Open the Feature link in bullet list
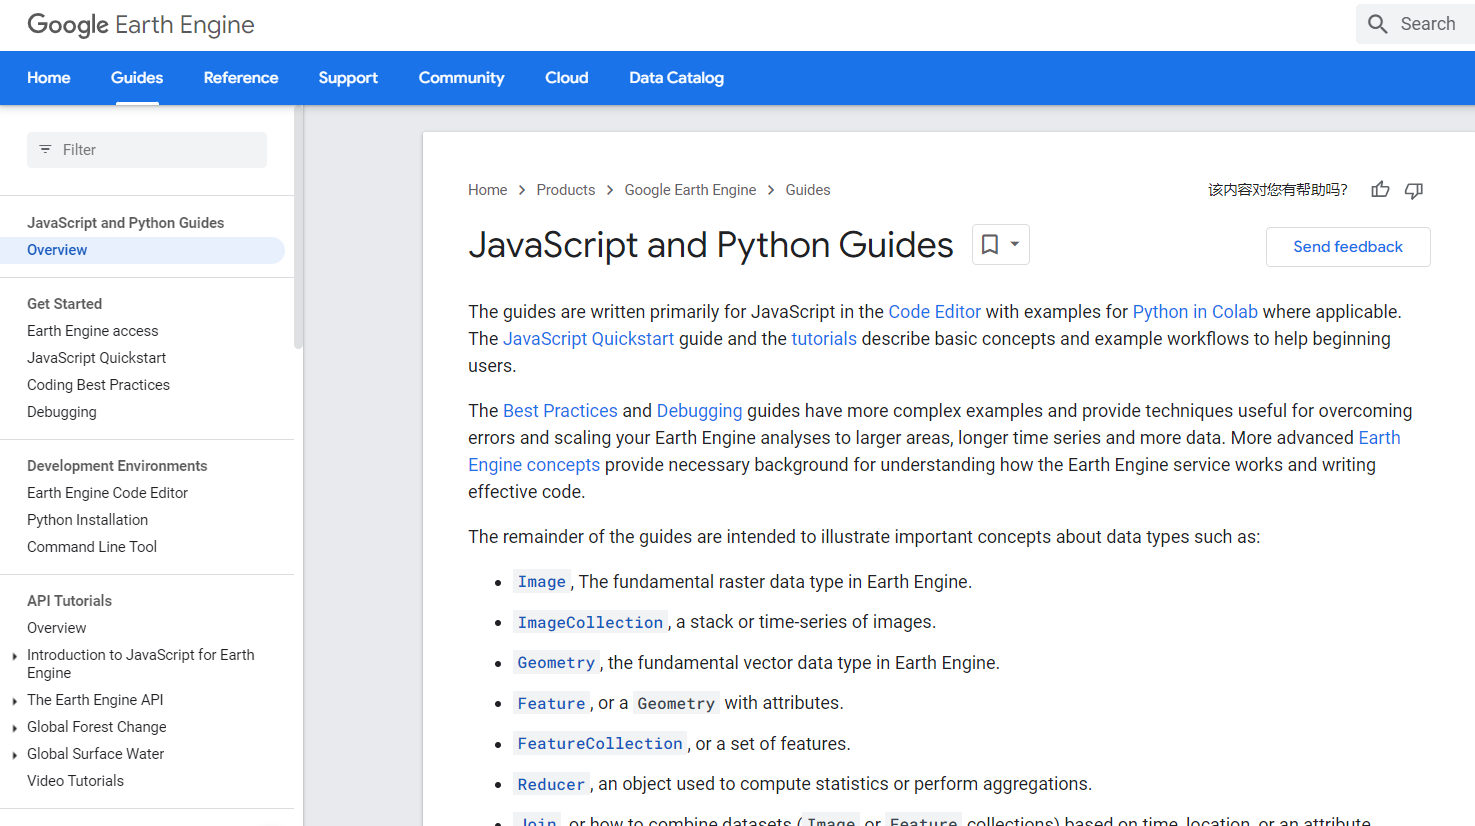Viewport: 1475px width, 826px height. tap(551, 703)
